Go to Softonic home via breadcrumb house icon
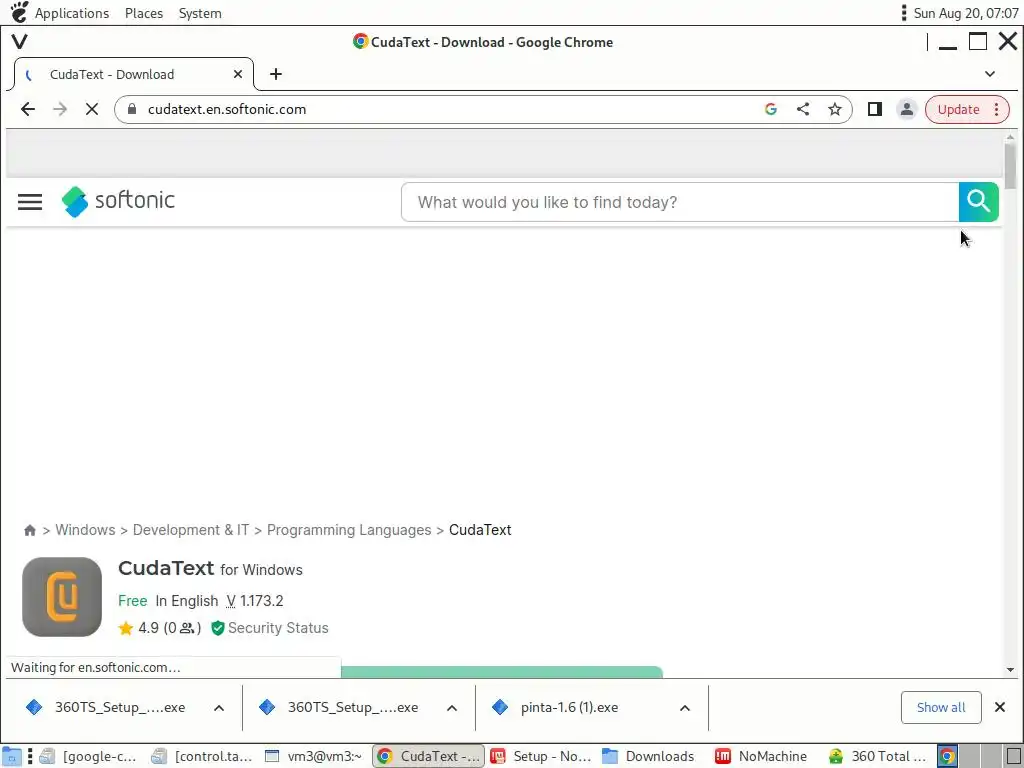This screenshot has width=1024, height=768. tap(29, 530)
